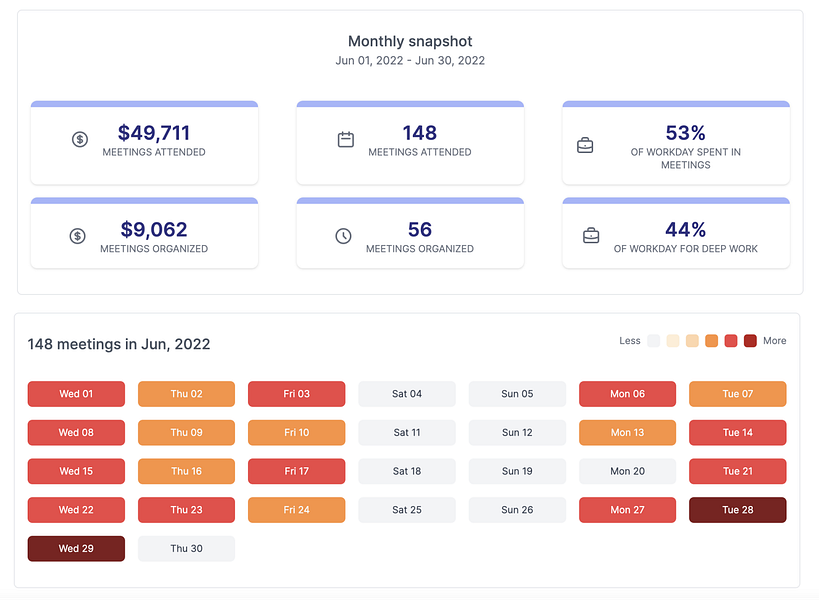Select the Thu 30 calendar cell
The height and width of the screenshot is (600, 819).
(186, 548)
